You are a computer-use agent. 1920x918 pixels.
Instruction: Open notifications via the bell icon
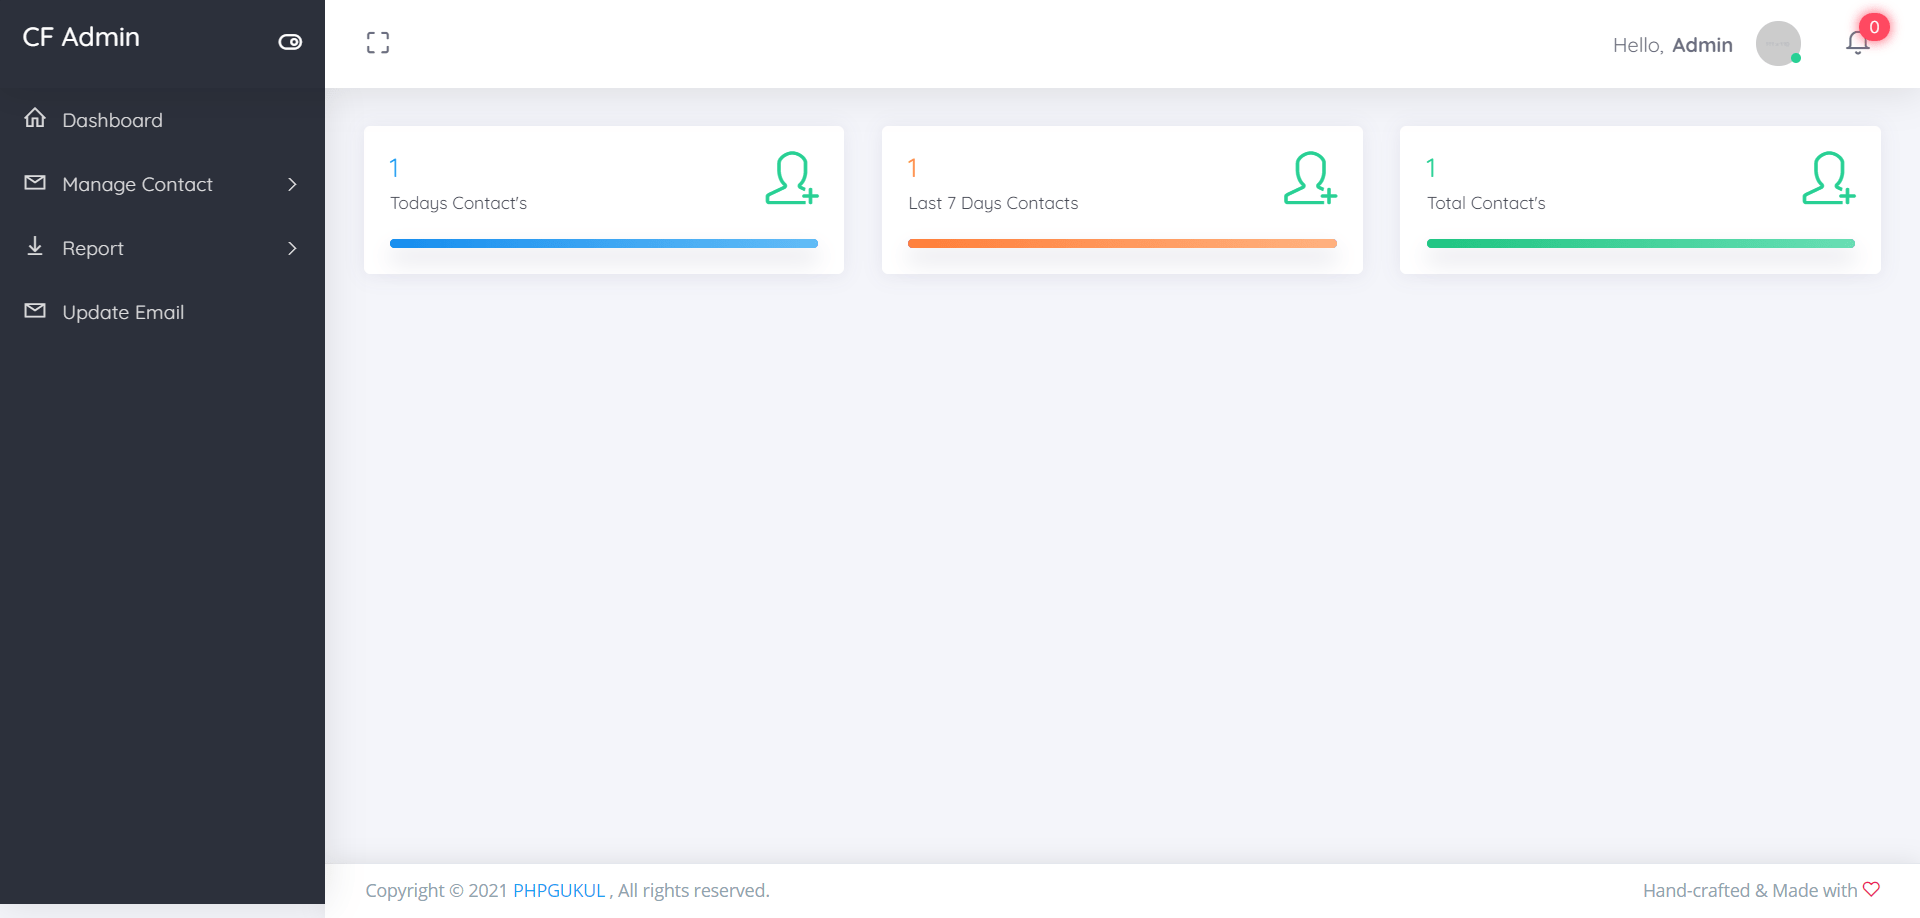(1857, 44)
